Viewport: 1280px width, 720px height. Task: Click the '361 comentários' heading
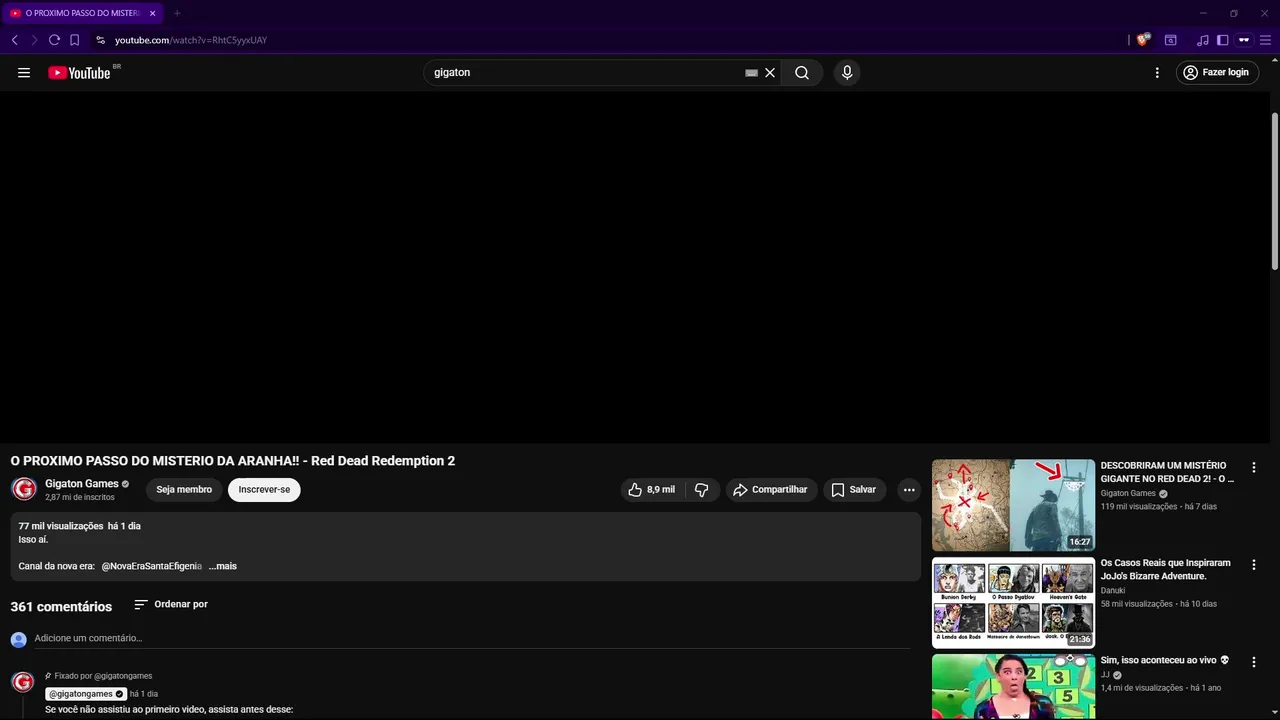point(61,607)
